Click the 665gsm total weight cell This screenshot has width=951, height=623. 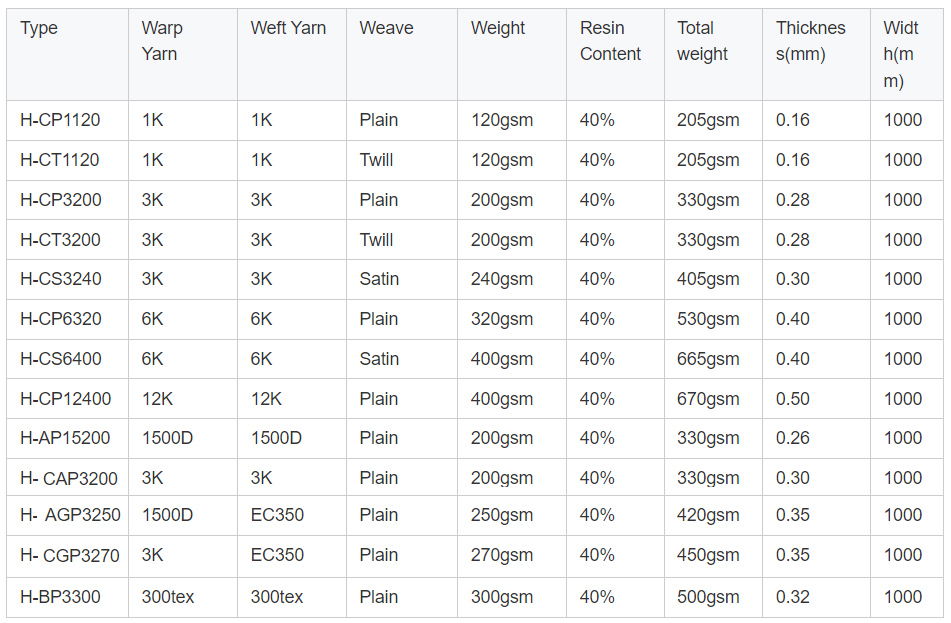pos(708,359)
